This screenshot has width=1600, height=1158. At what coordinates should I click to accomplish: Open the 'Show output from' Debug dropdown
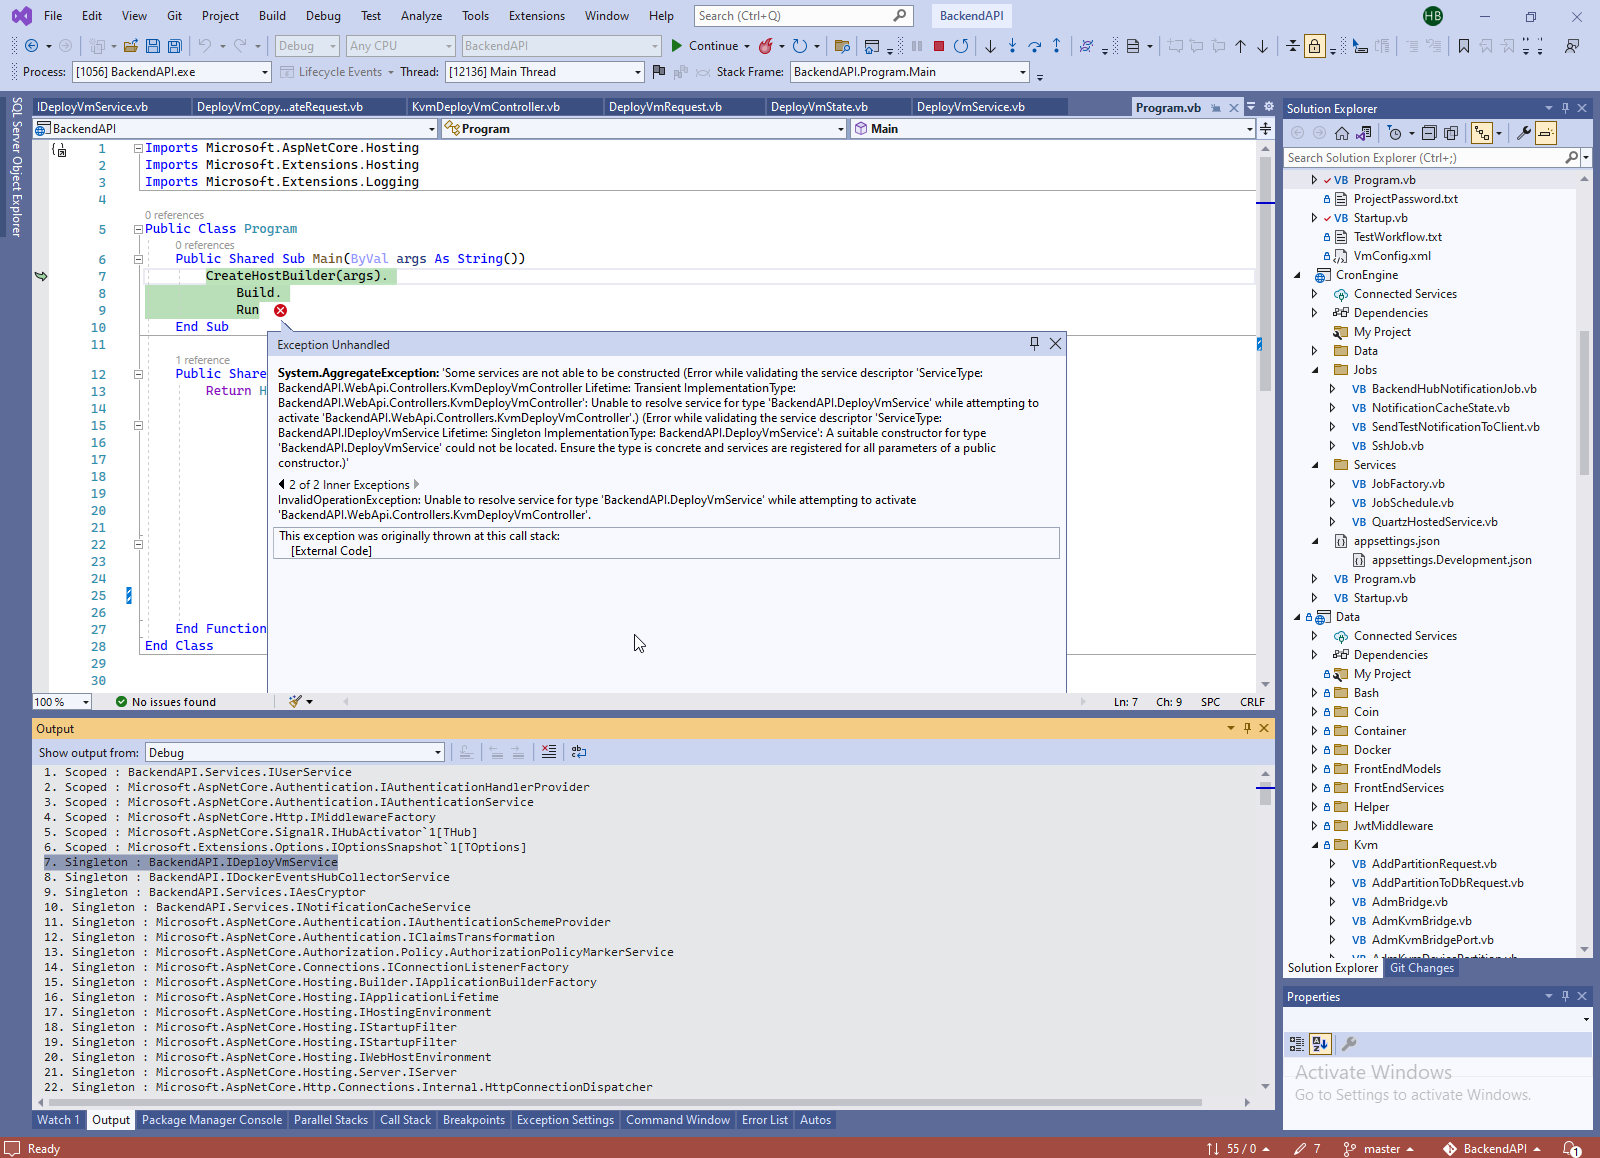click(x=295, y=753)
